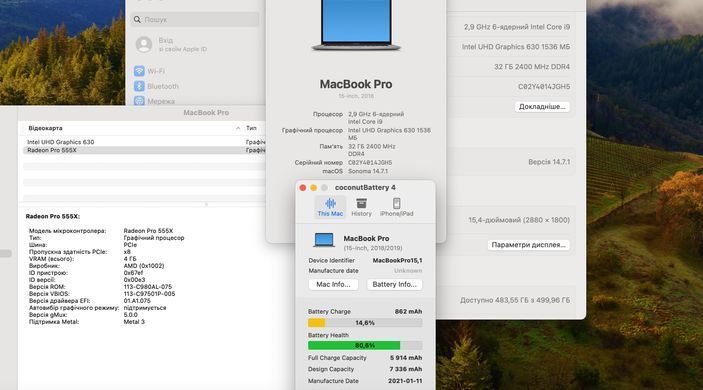
Task: Click the magnifier icon in search field
Action: (x=137, y=20)
